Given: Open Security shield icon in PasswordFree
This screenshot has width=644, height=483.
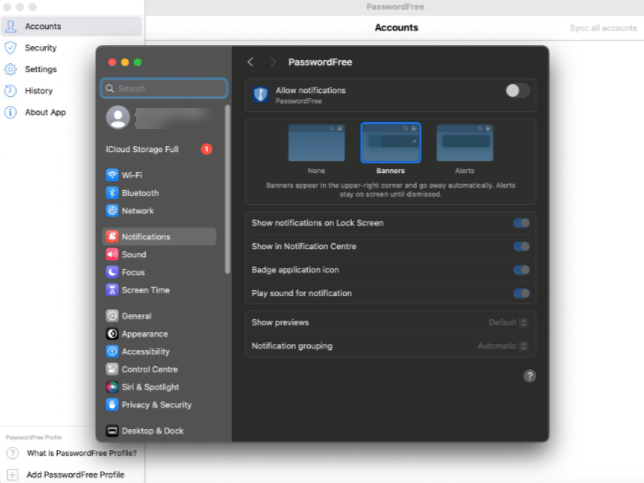Looking at the screenshot, I should 11,48.
